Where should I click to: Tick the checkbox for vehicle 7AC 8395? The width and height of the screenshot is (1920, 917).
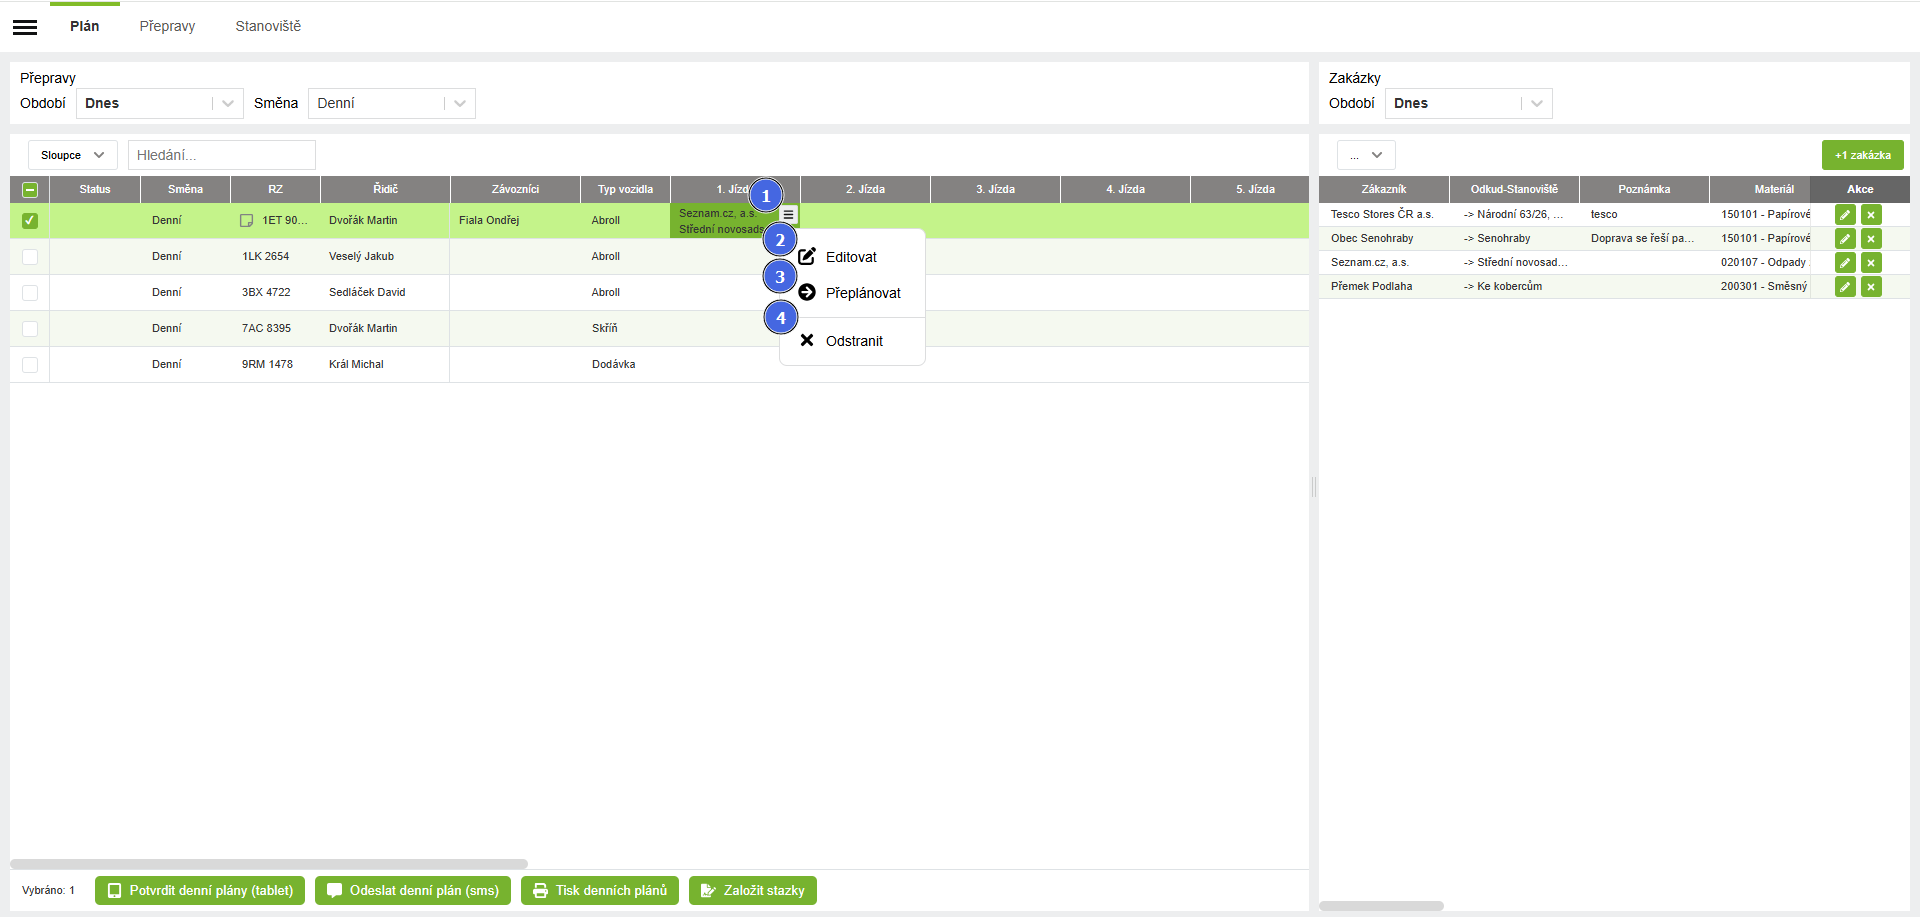[30, 328]
